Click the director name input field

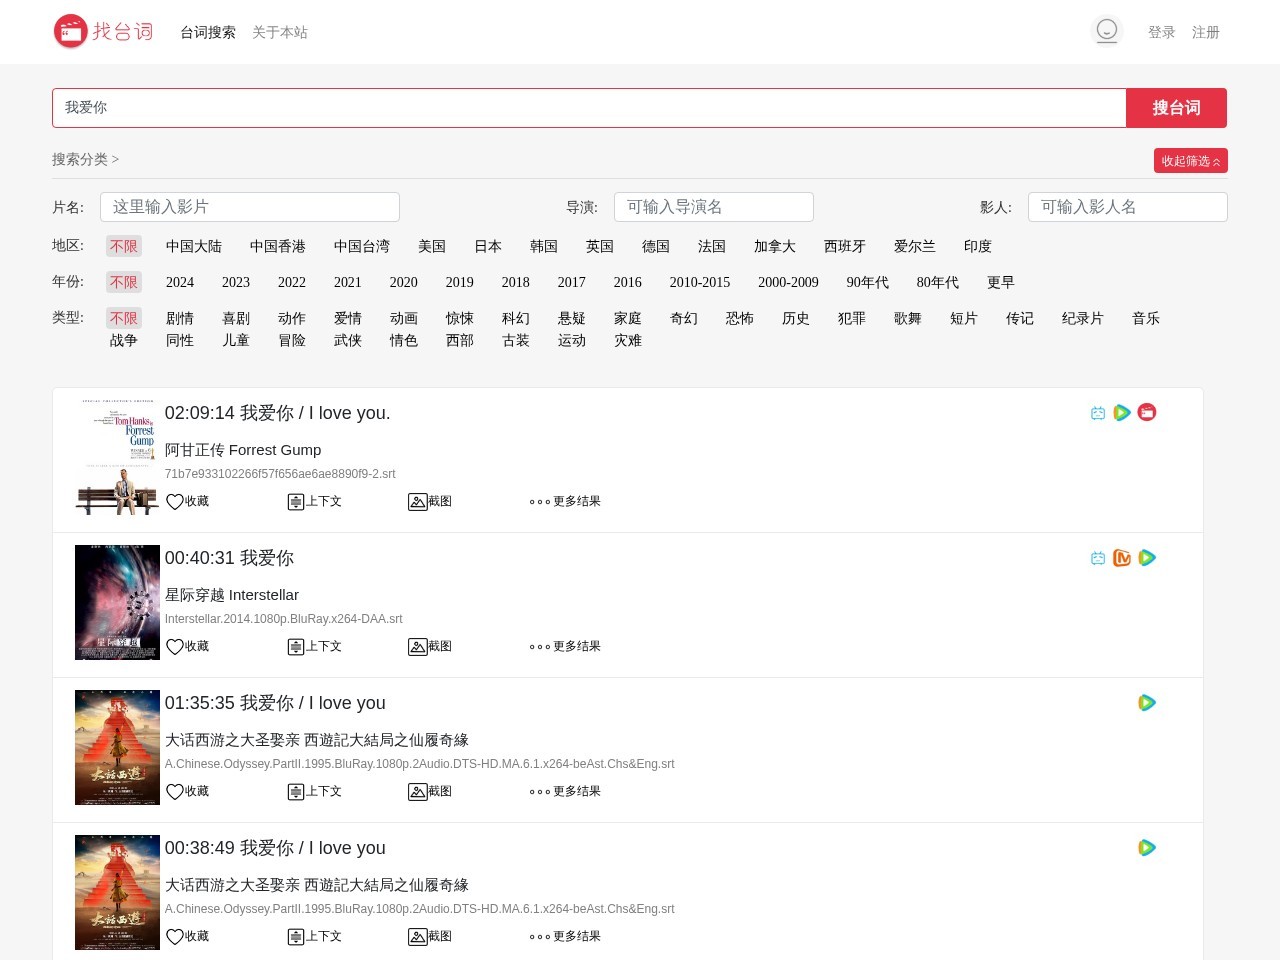pyautogui.click(x=713, y=207)
